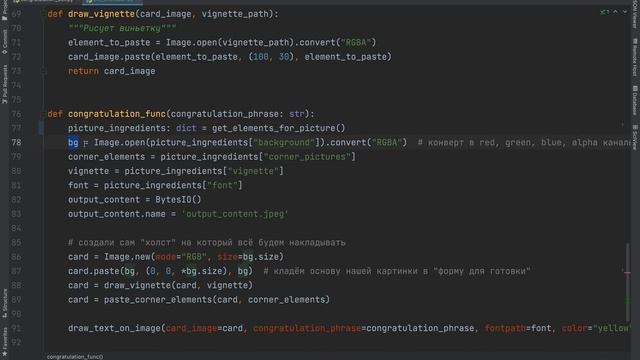This screenshot has width=640, height=360.
Task: Click 'BytesIO()' on line 82
Action: [x=178, y=200]
